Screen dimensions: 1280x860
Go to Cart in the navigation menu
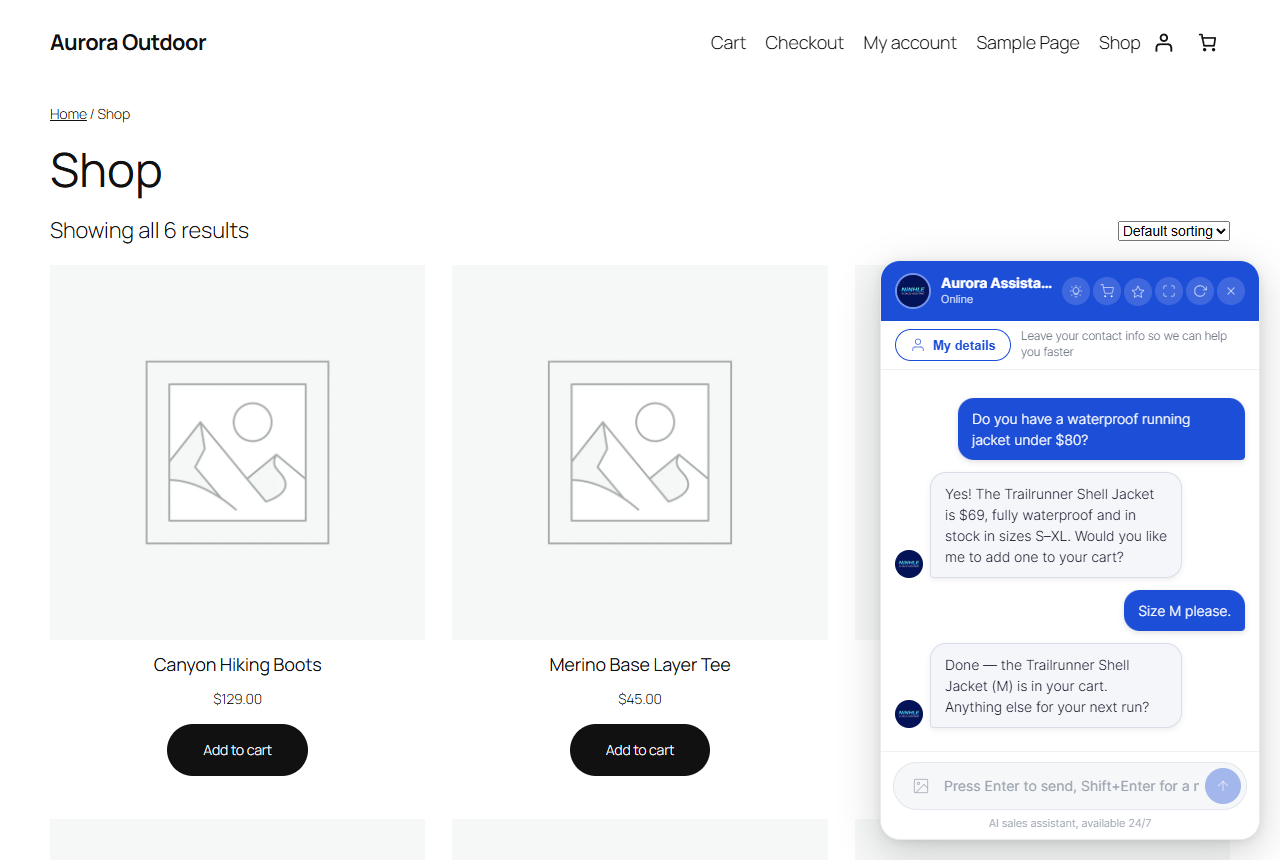(x=728, y=43)
